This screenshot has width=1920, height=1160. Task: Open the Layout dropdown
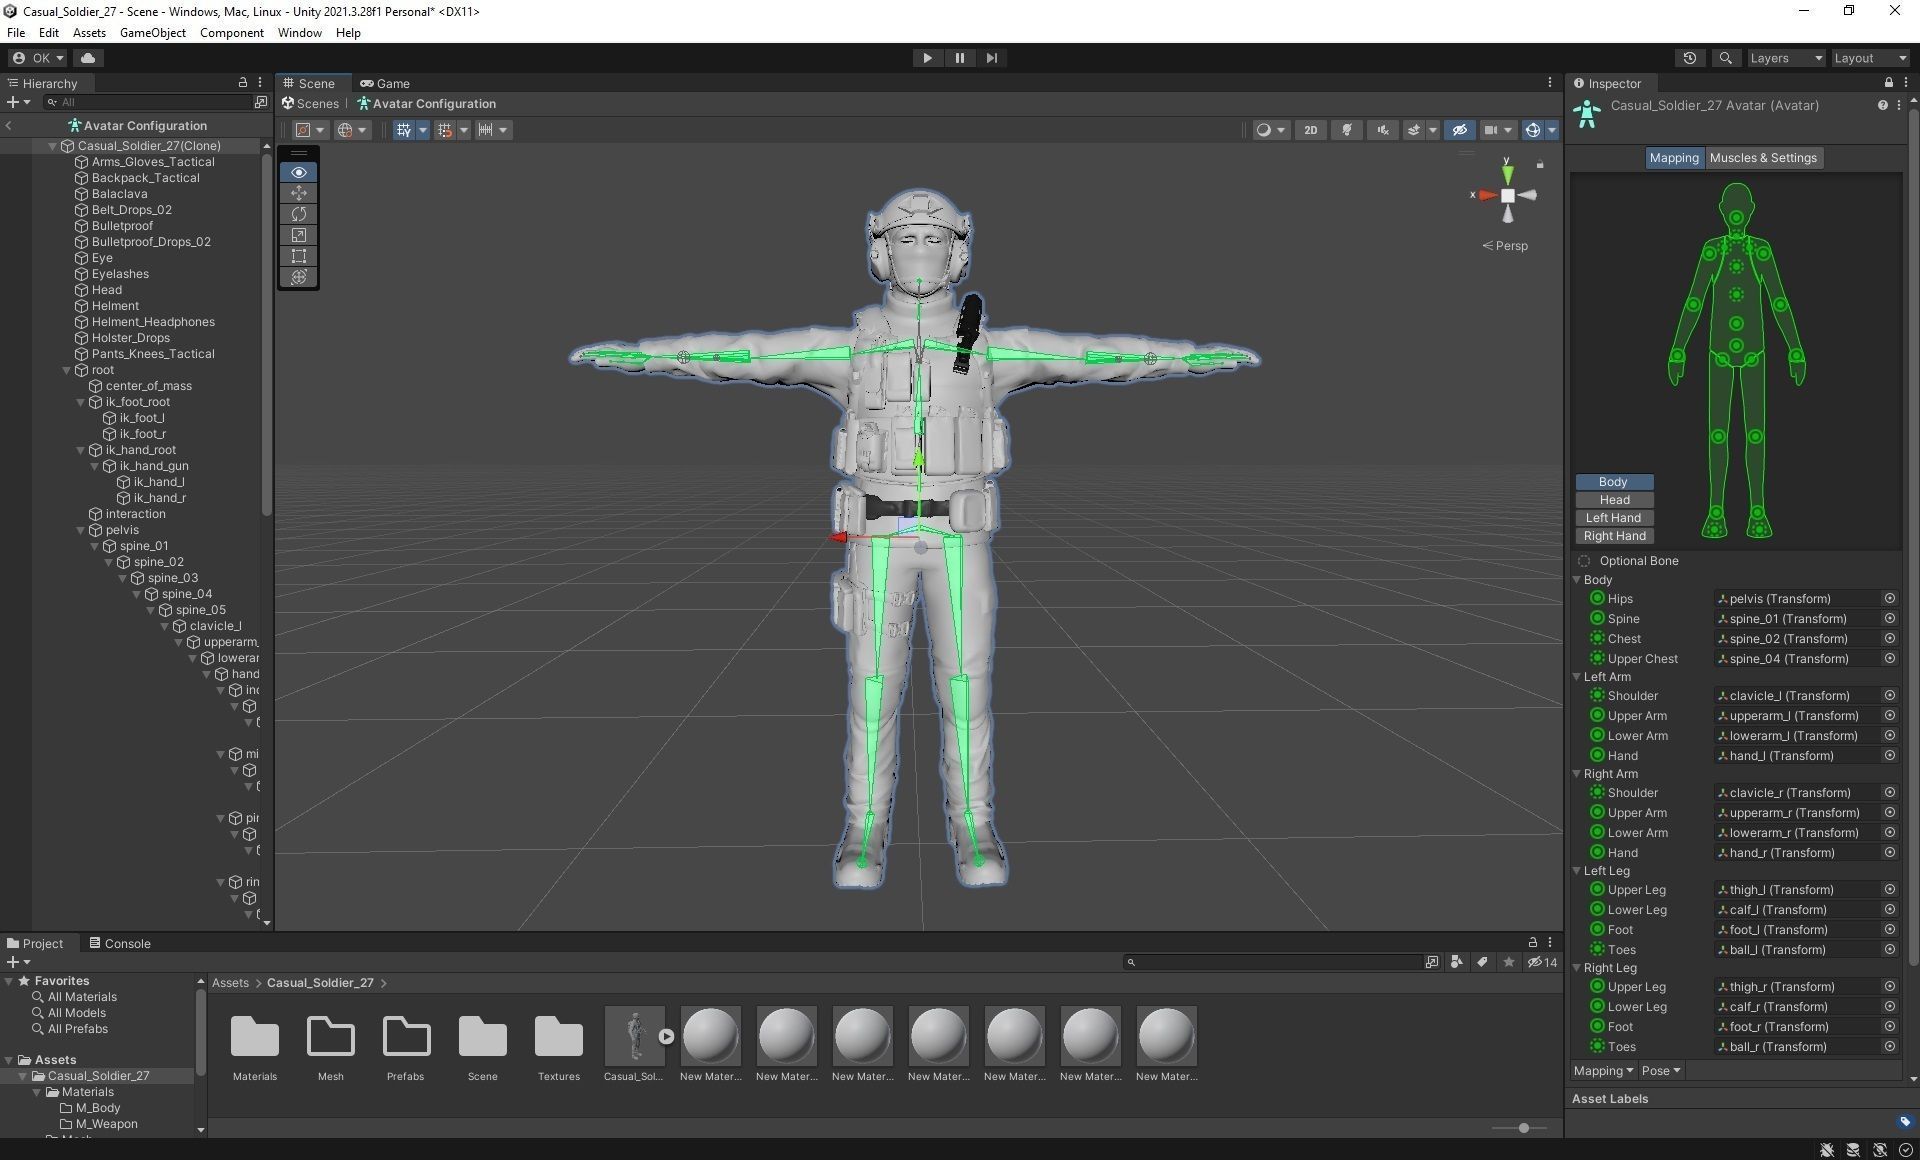tap(1869, 58)
